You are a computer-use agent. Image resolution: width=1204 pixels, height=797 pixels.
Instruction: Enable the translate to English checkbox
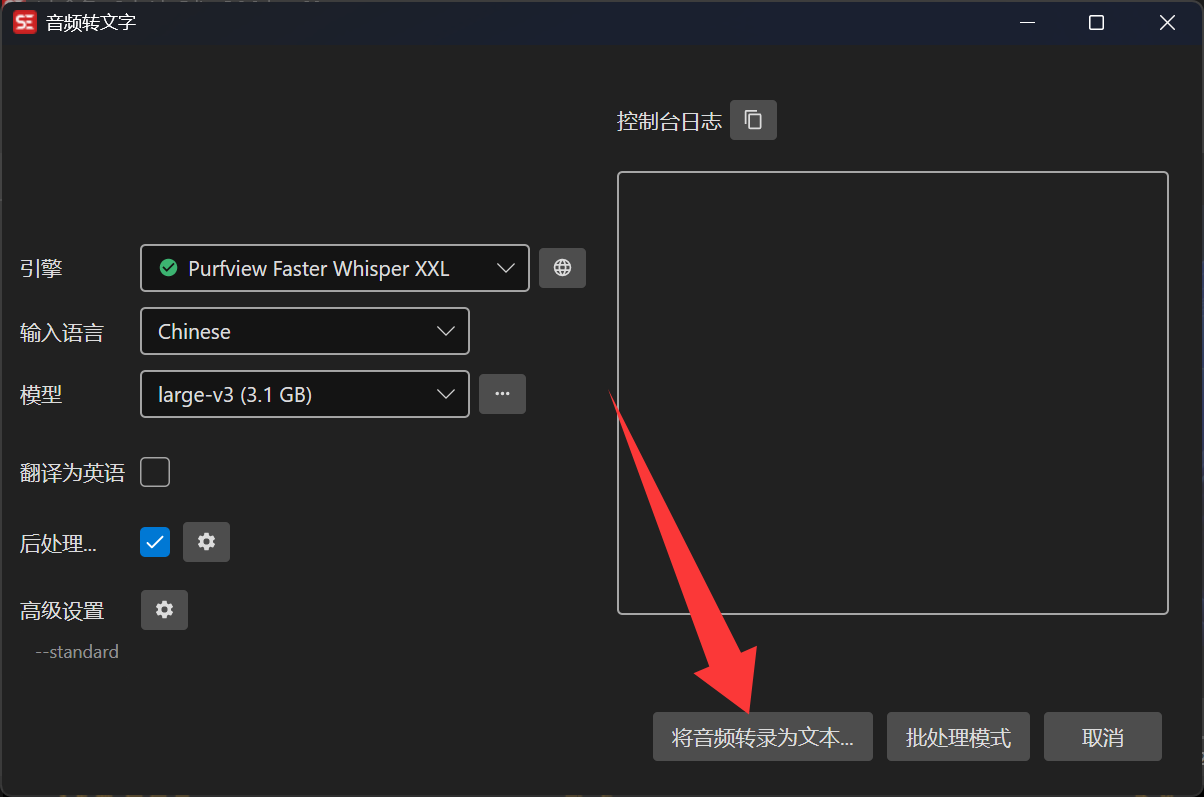(x=155, y=472)
